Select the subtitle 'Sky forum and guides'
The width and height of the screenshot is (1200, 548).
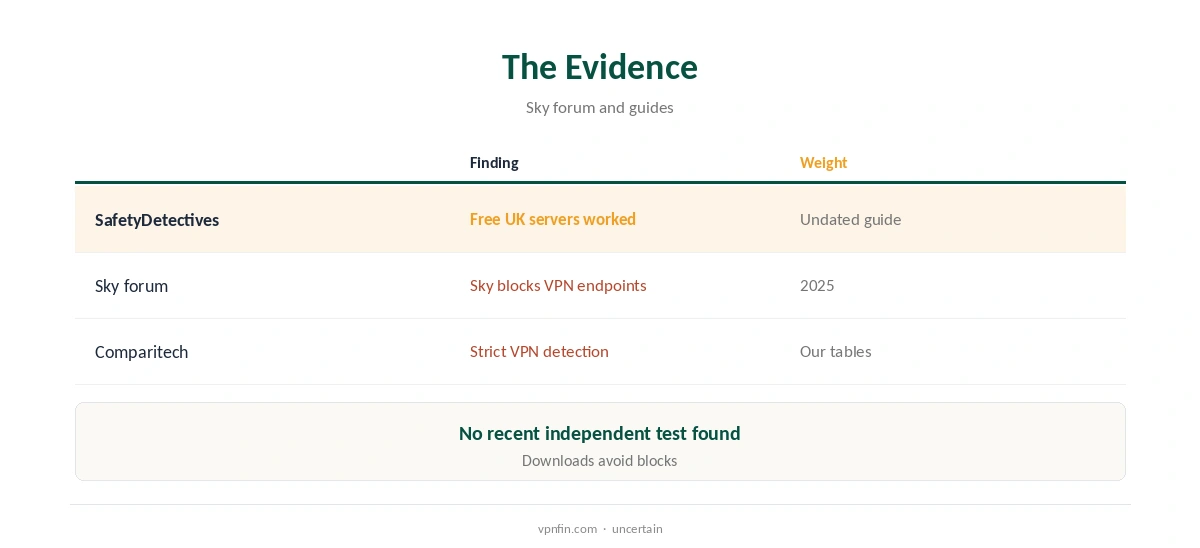click(600, 107)
